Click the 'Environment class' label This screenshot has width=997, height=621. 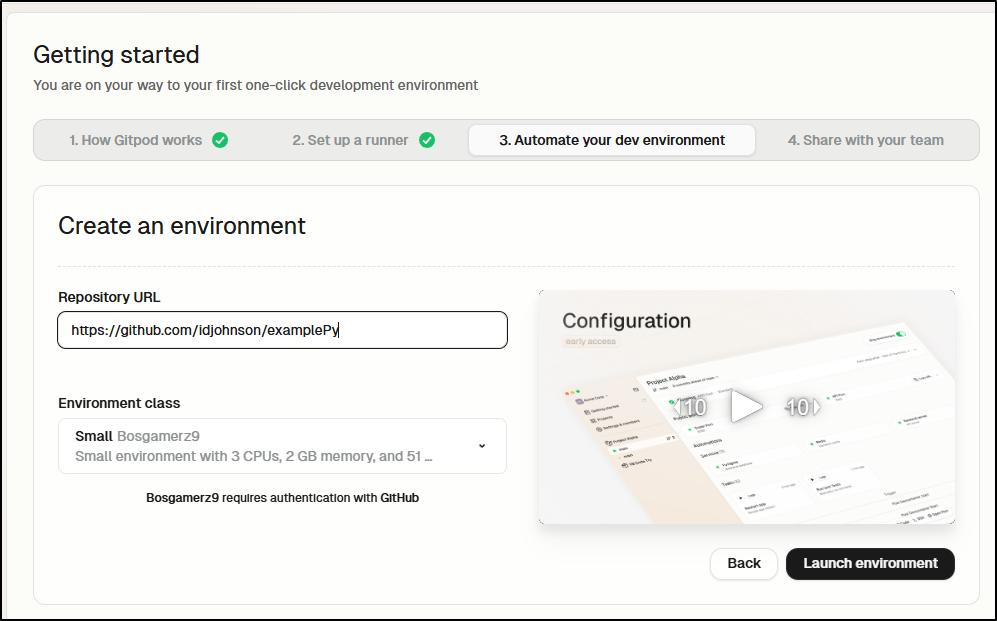pyautogui.click(x=119, y=403)
